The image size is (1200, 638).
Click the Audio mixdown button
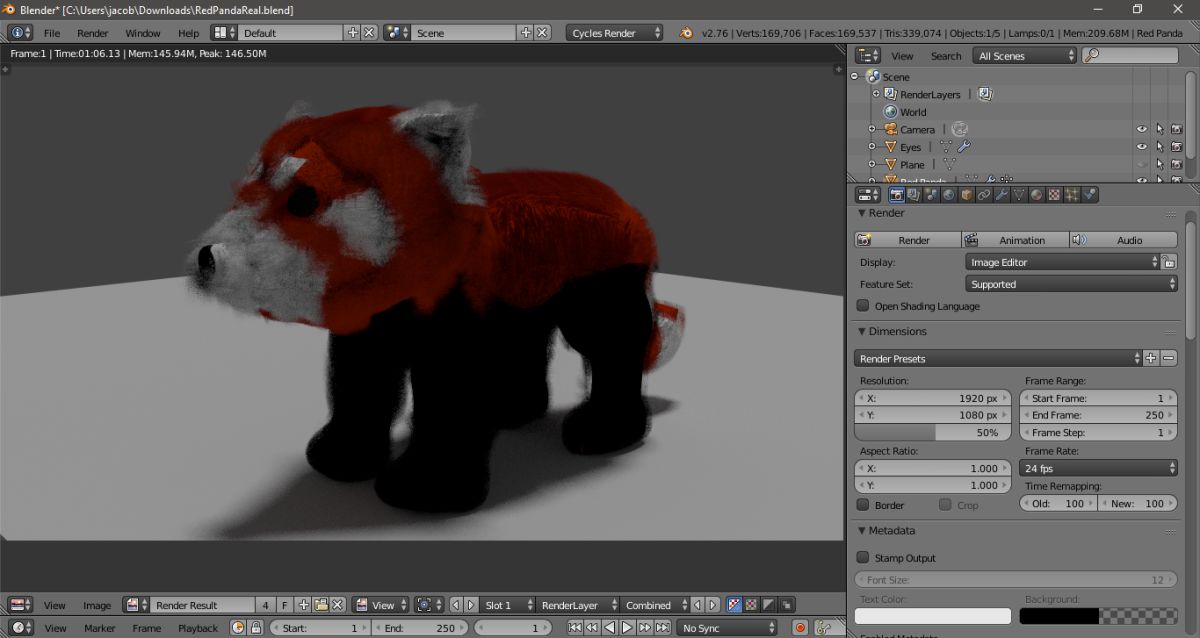tap(1123, 240)
